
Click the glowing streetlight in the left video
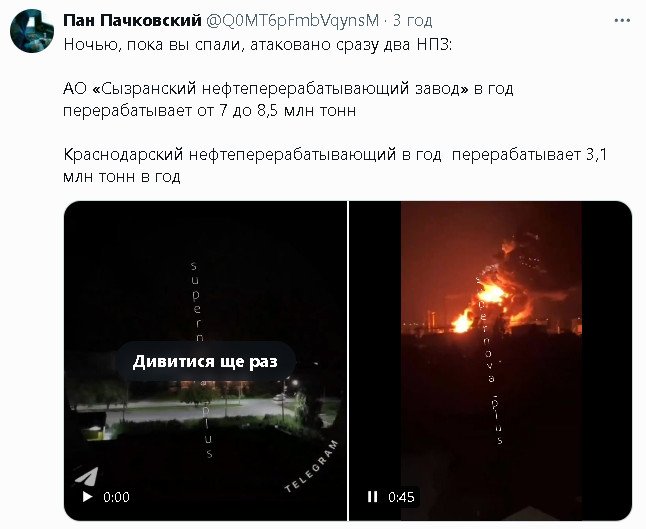tap(295, 383)
